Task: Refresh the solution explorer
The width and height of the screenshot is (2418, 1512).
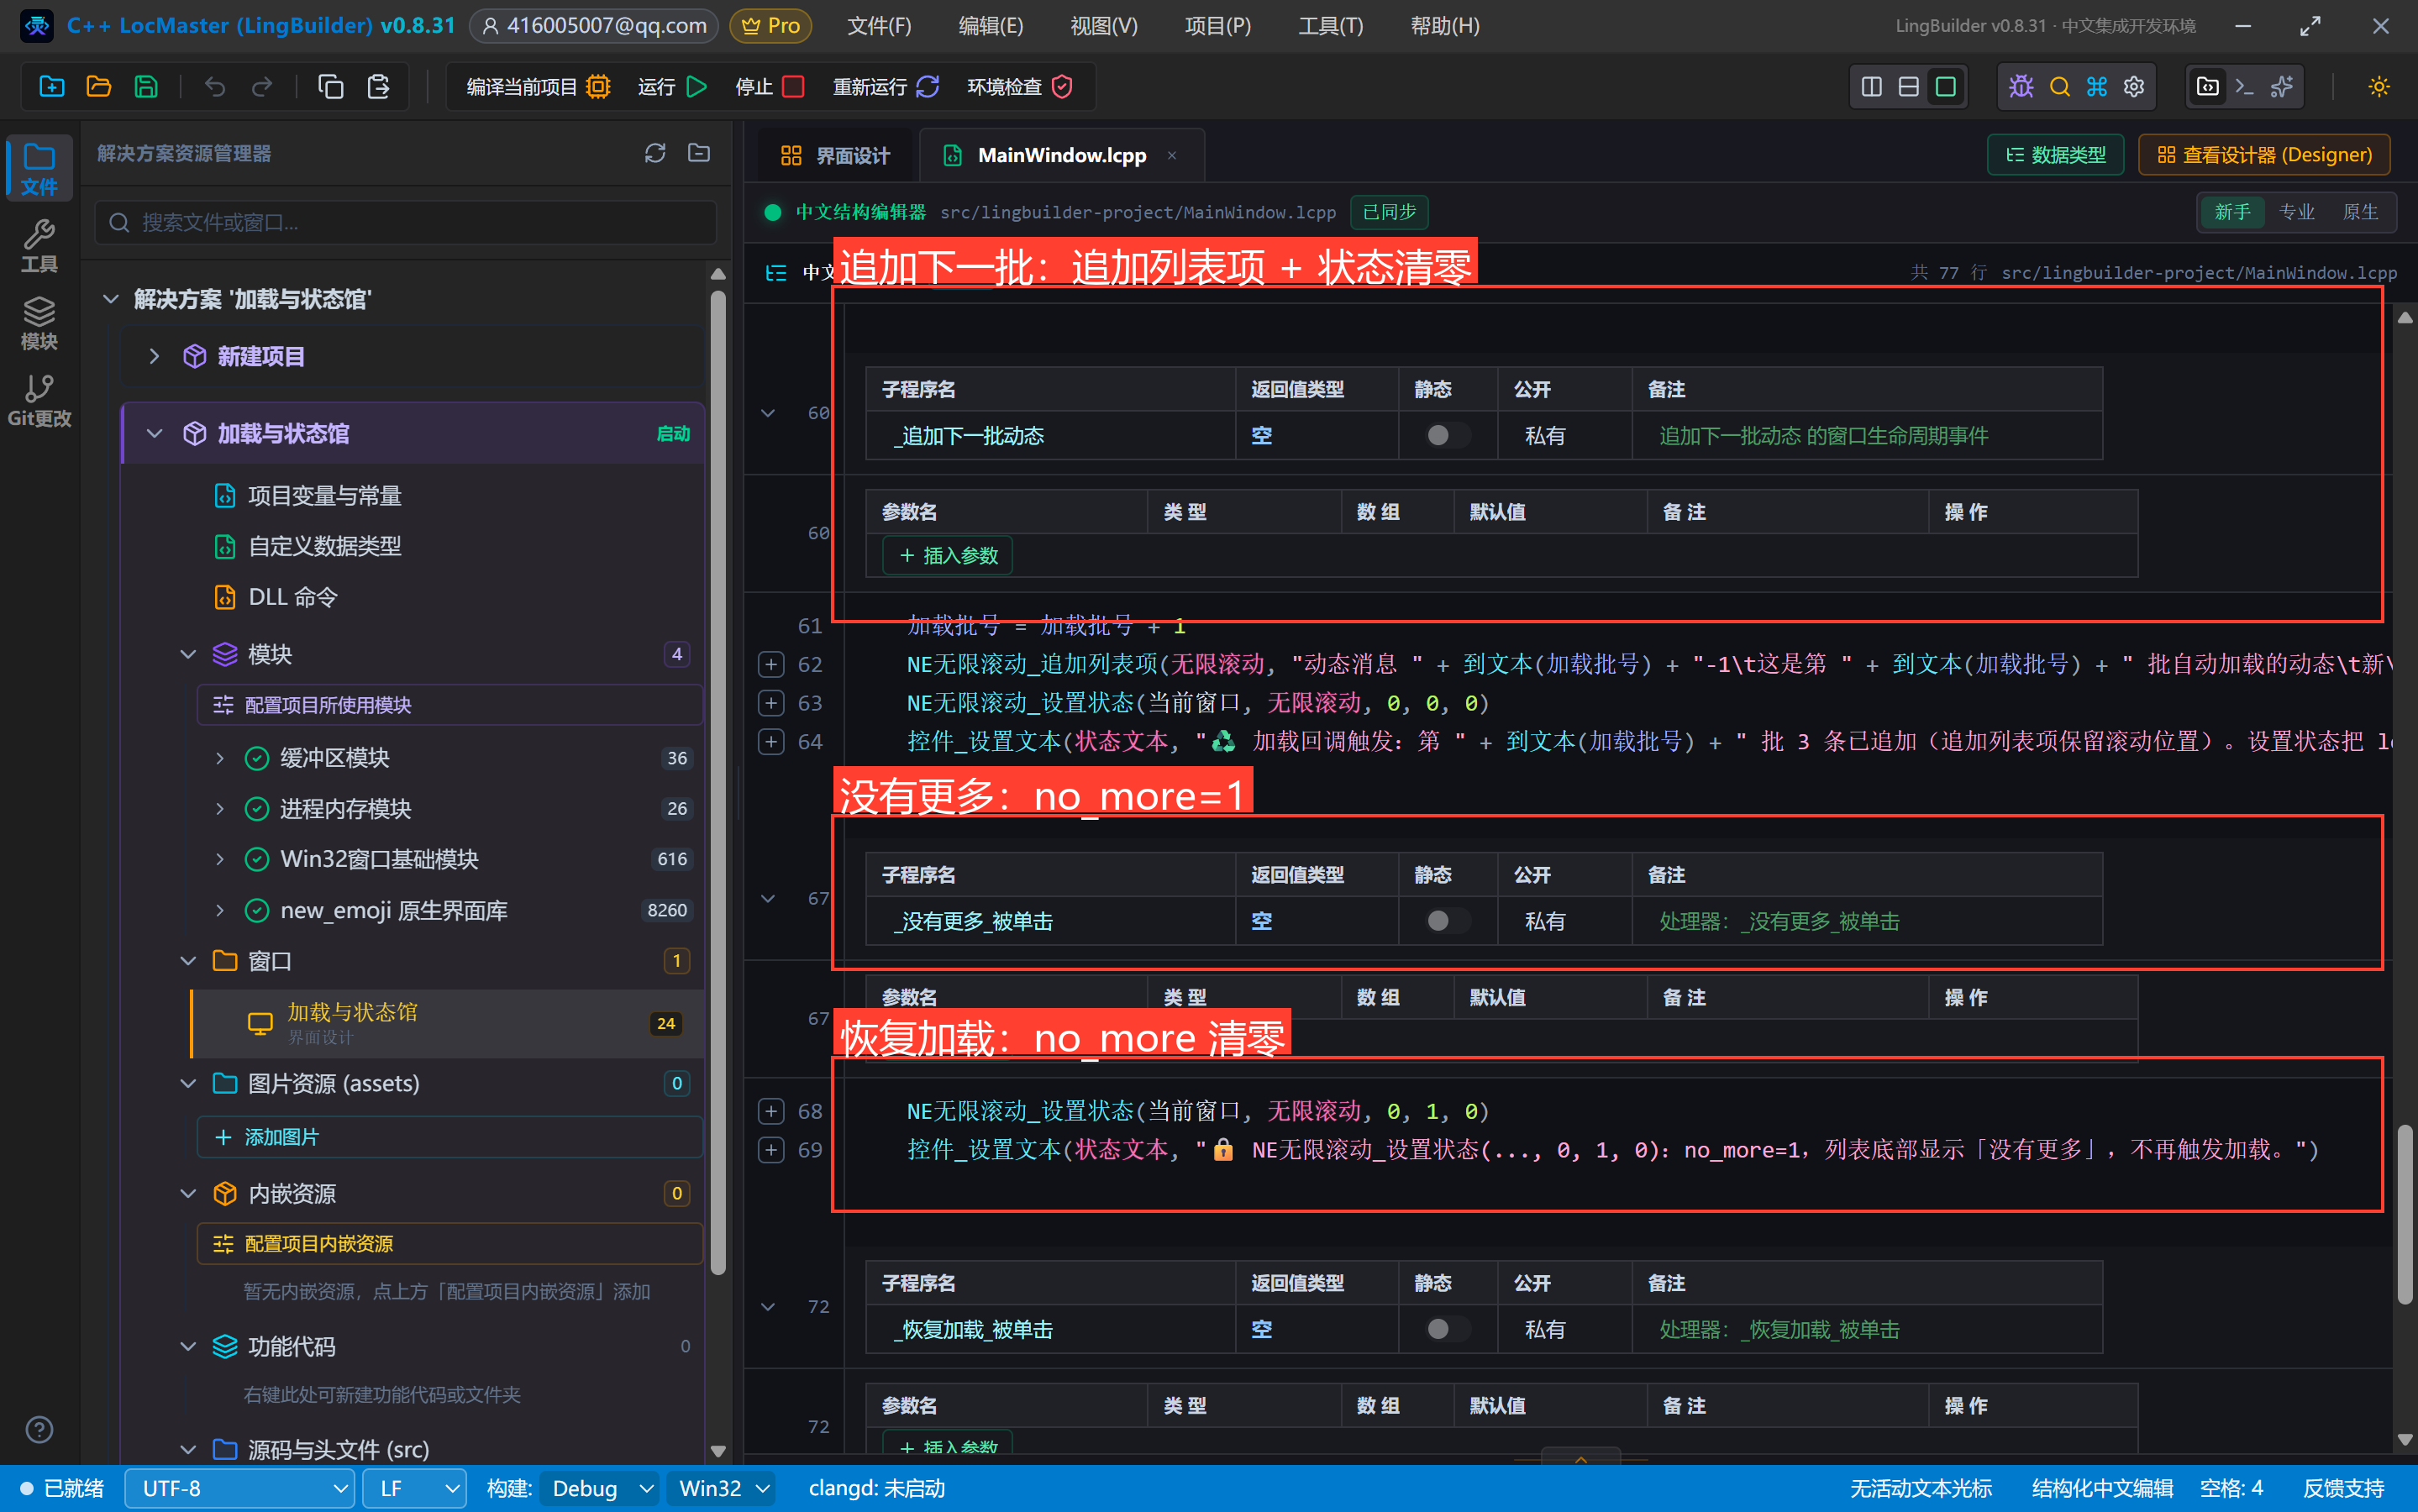Action: coord(655,153)
